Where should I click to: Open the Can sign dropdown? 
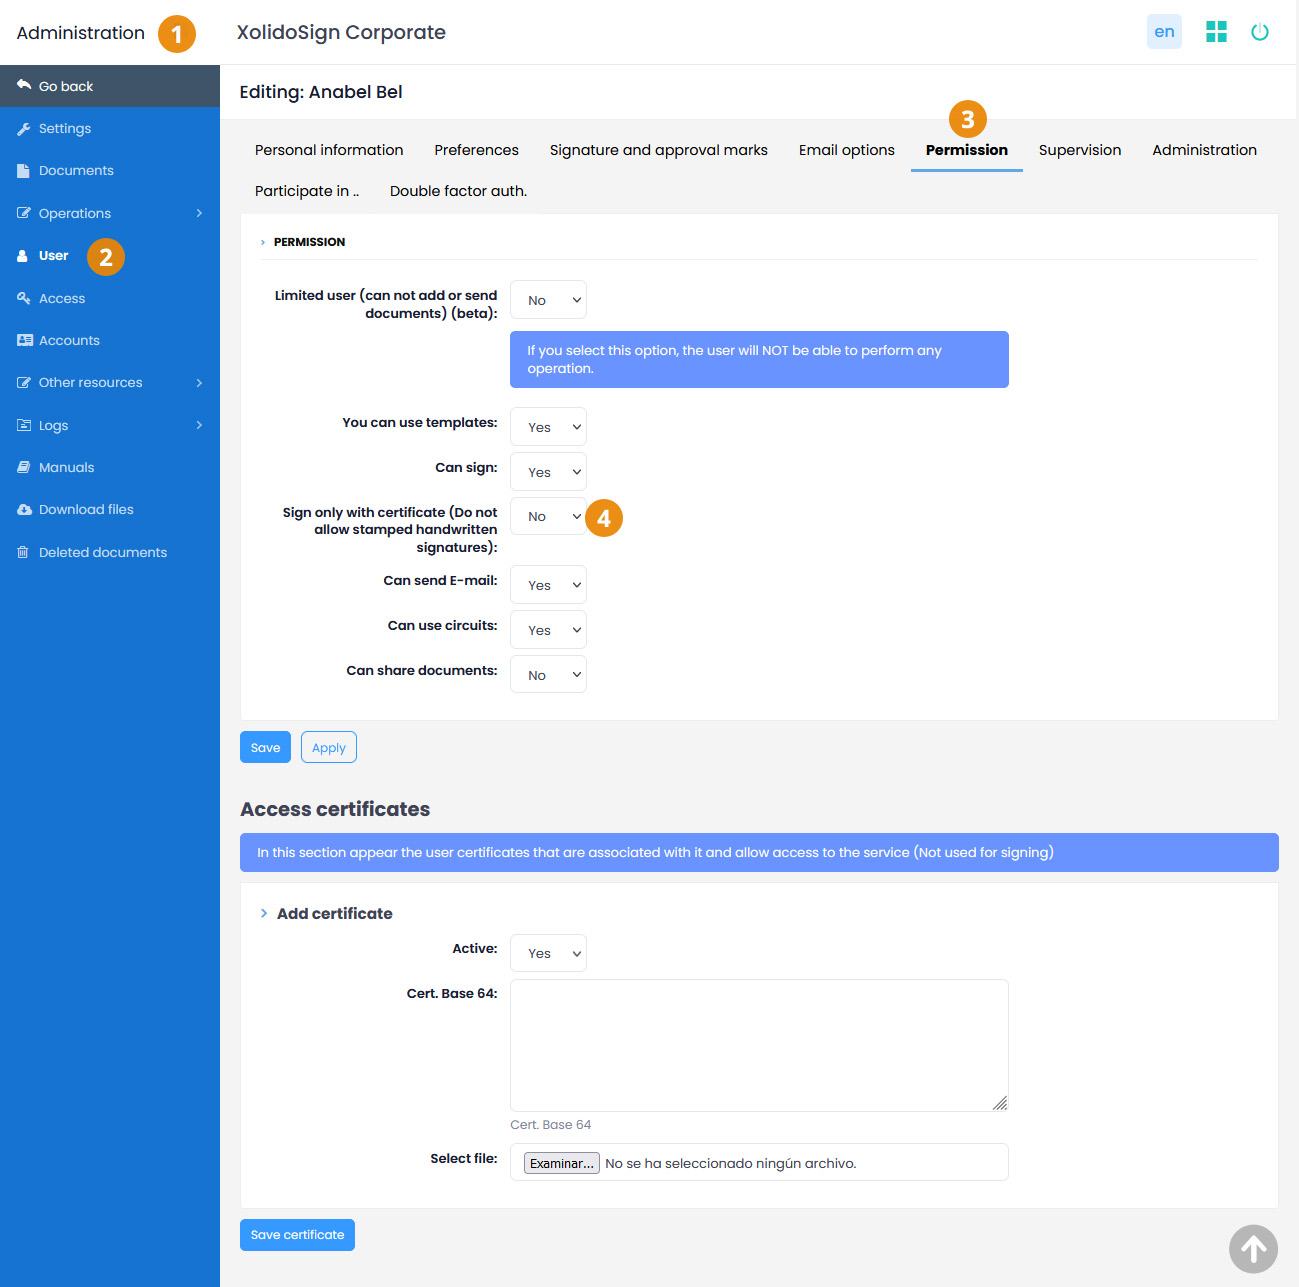548,472
